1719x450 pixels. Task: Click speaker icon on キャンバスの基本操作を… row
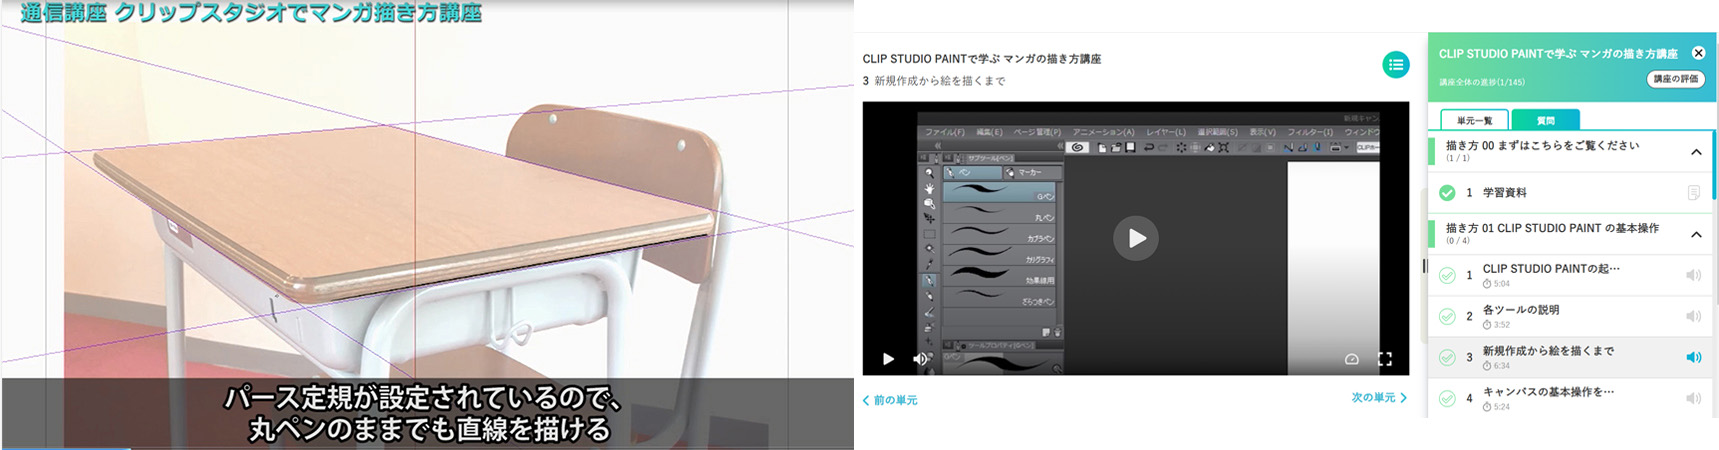pos(1693,398)
